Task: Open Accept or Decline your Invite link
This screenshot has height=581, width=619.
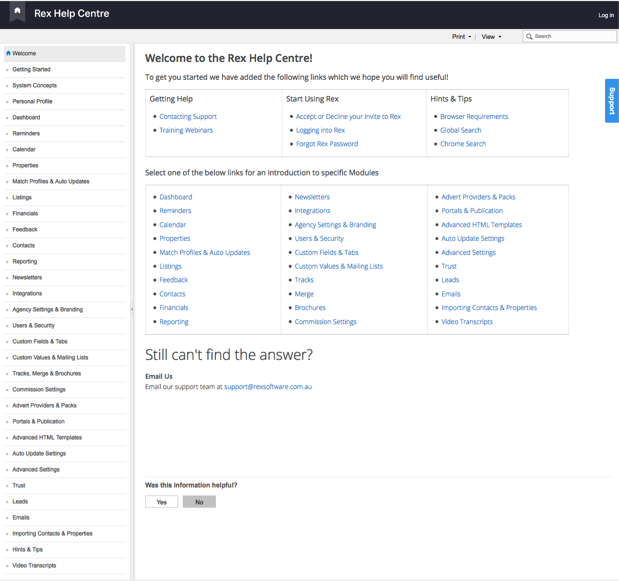Action: [348, 117]
